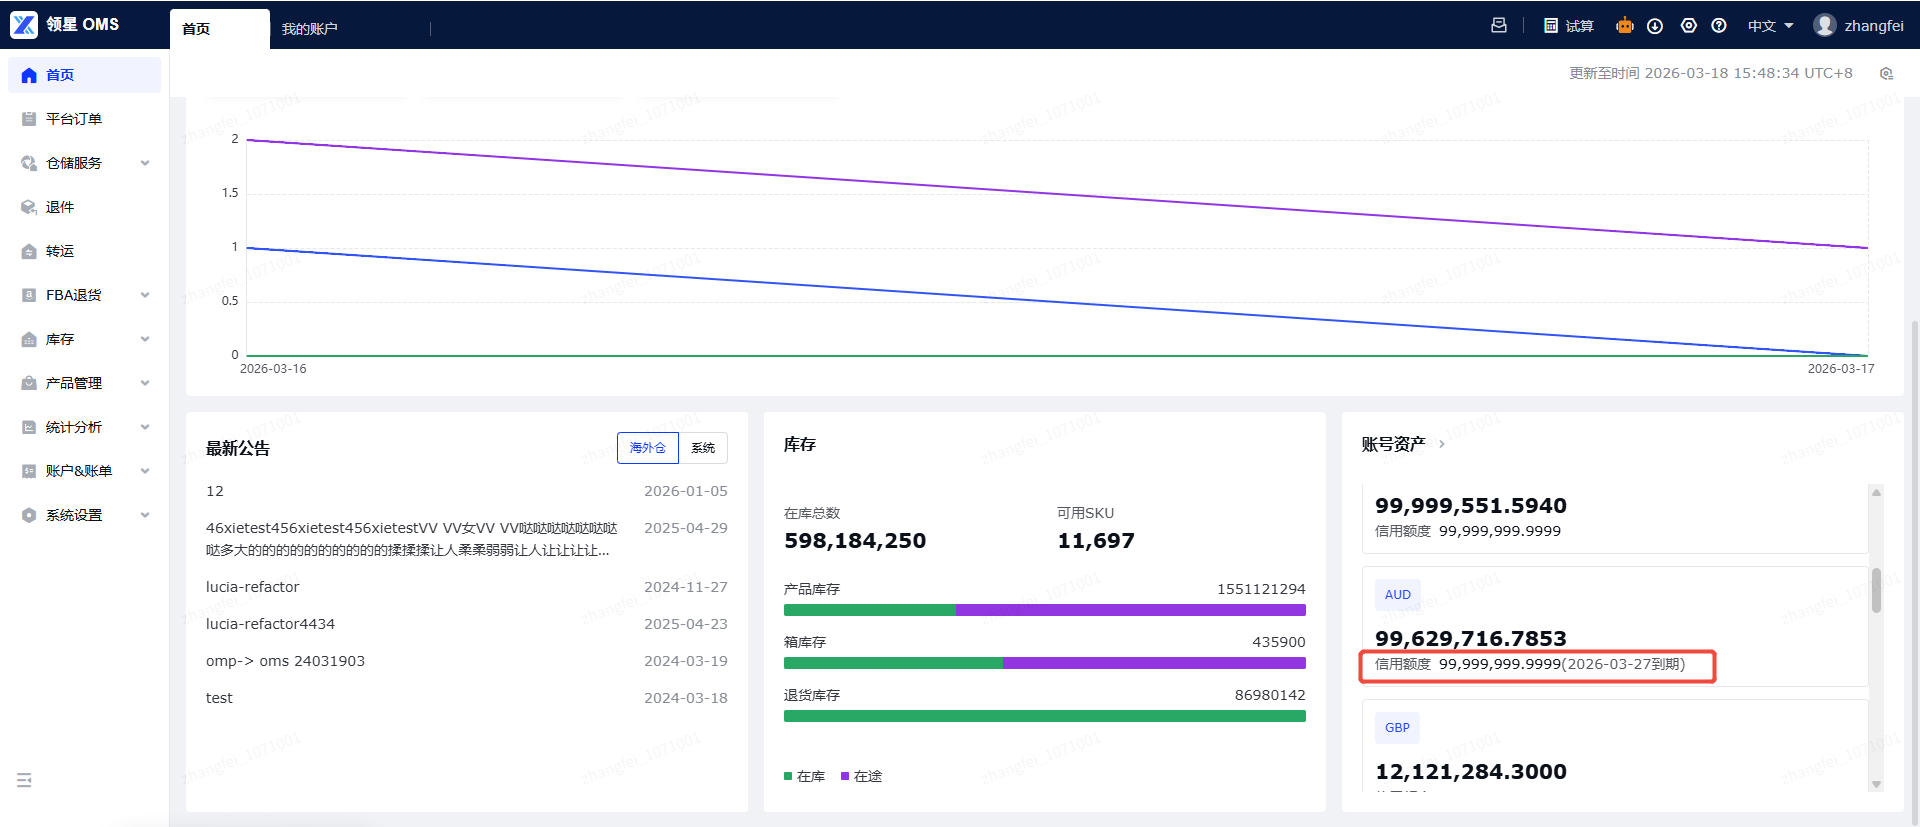1920x827 pixels.
Task: Click the 2026-03-16 chart axis label
Action: tap(273, 369)
